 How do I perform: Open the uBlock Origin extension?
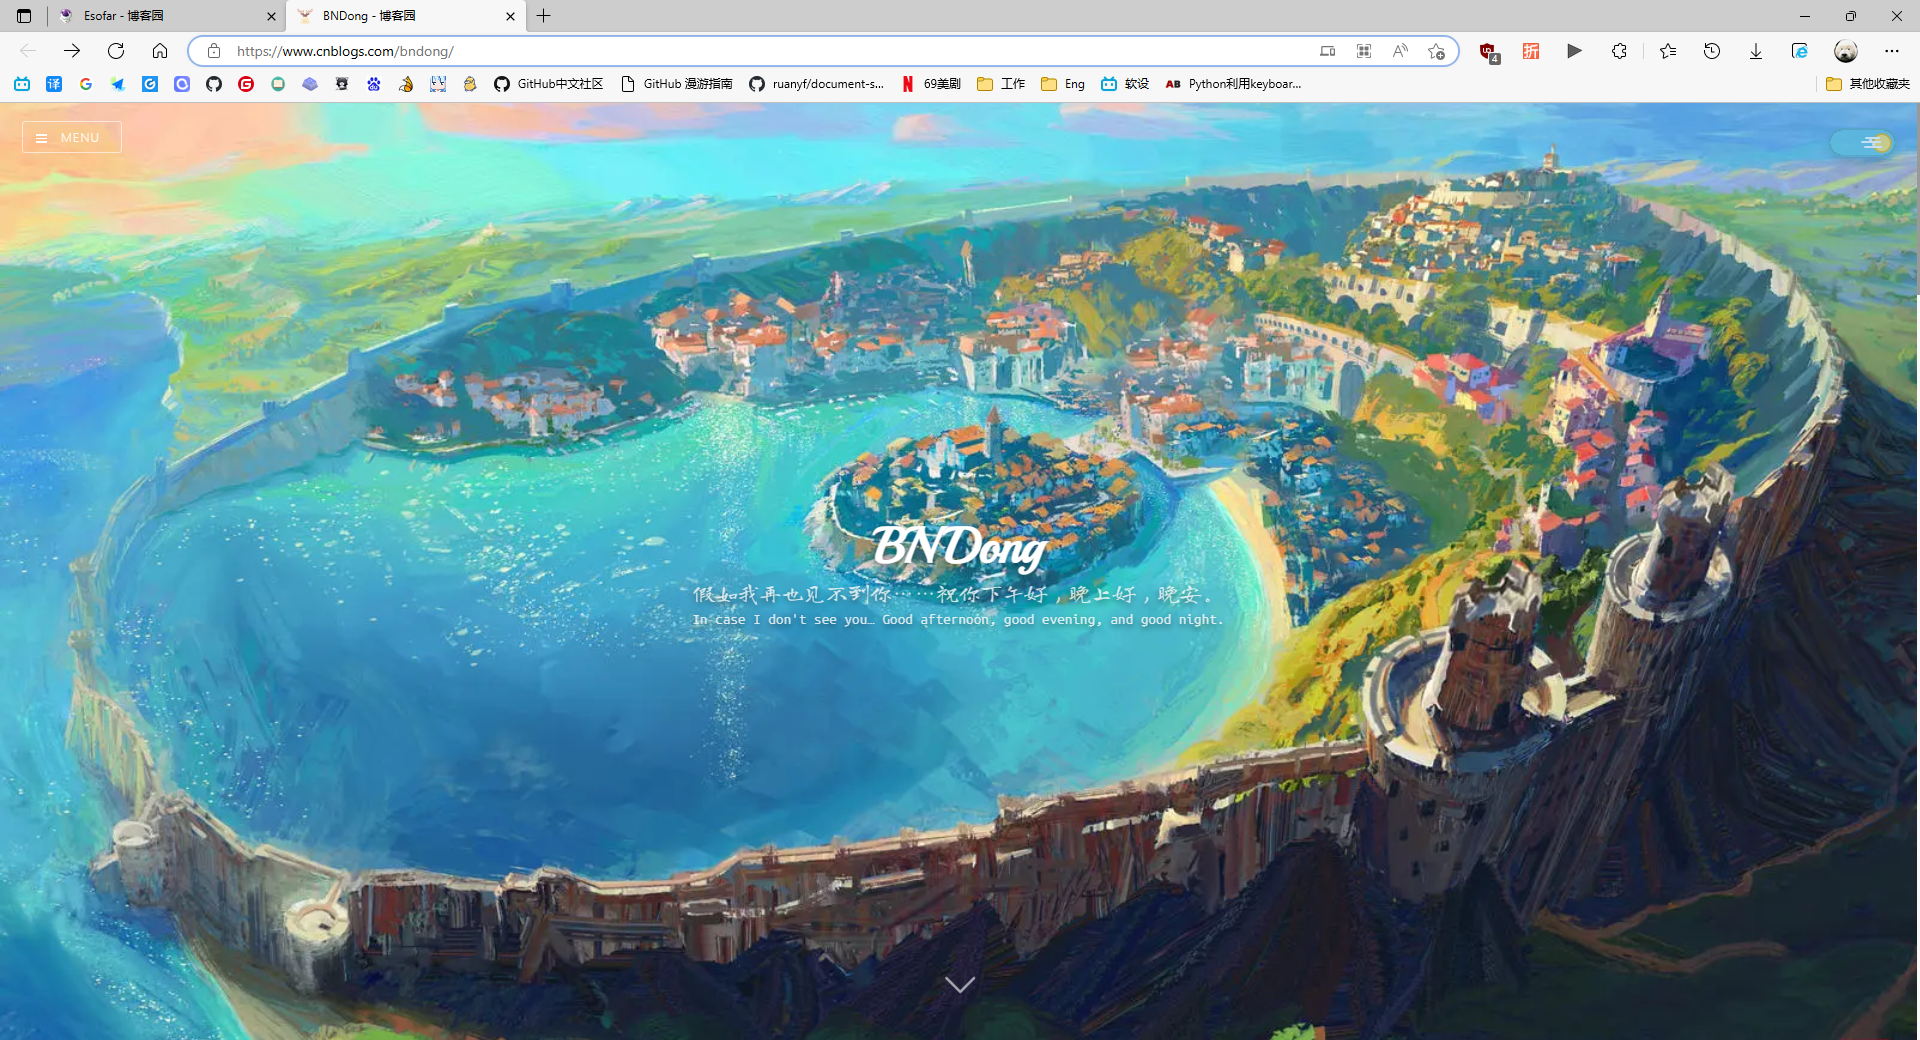(x=1488, y=52)
